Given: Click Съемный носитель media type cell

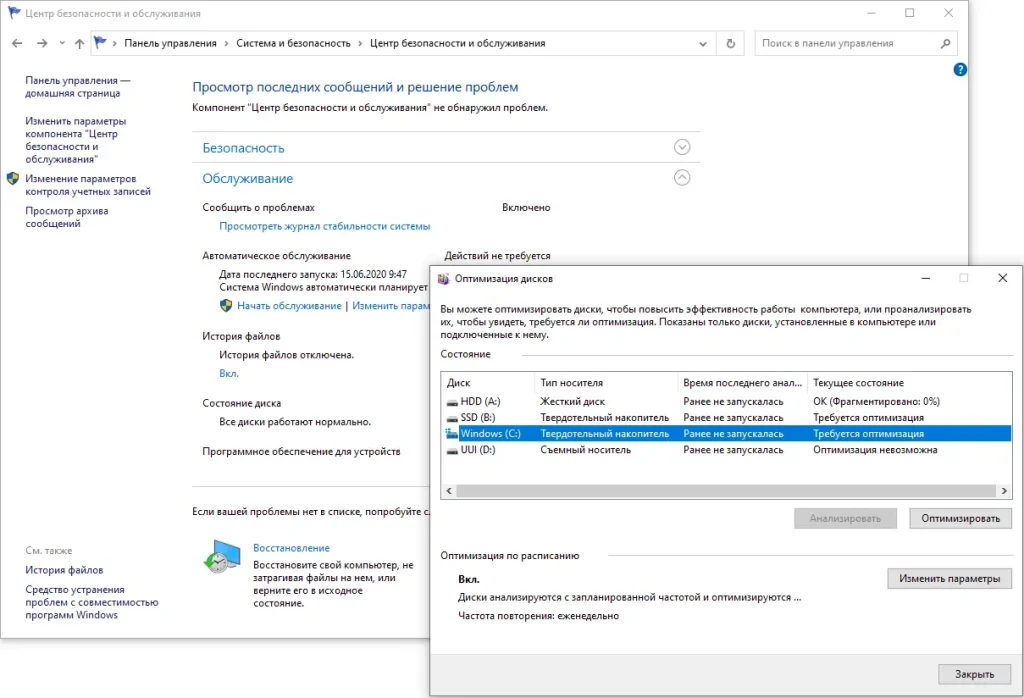Looking at the screenshot, I should click(x=585, y=450).
